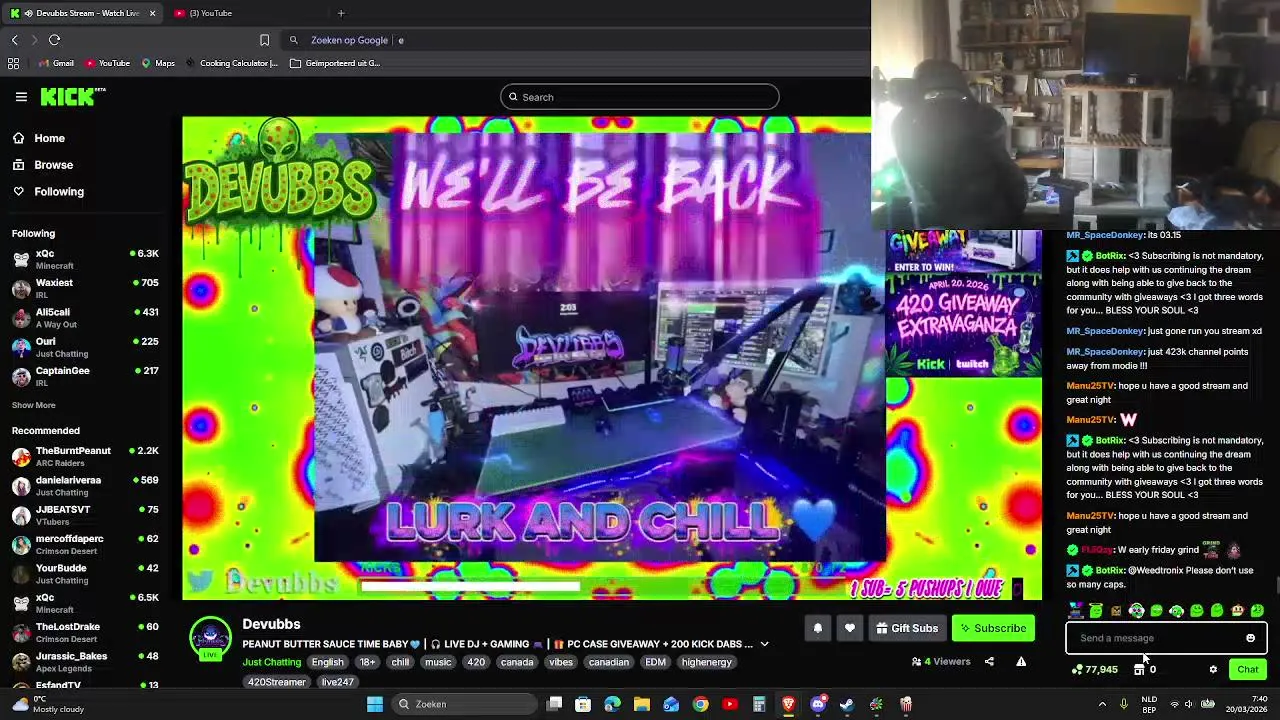
Task: Open Cooking Calculator bookmark
Action: (x=232, y=63)
